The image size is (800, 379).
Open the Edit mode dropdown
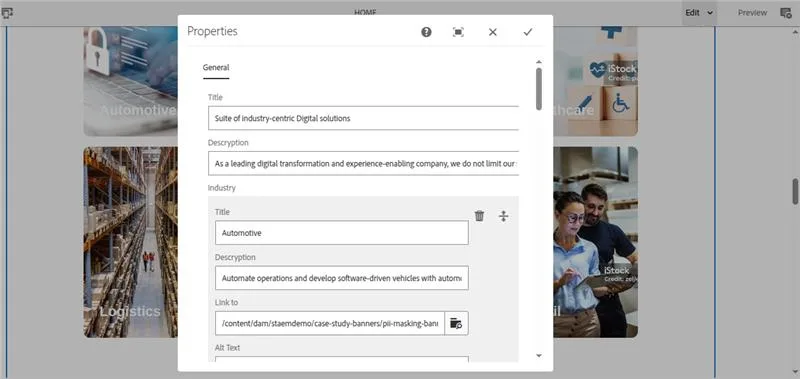[699, 13]
